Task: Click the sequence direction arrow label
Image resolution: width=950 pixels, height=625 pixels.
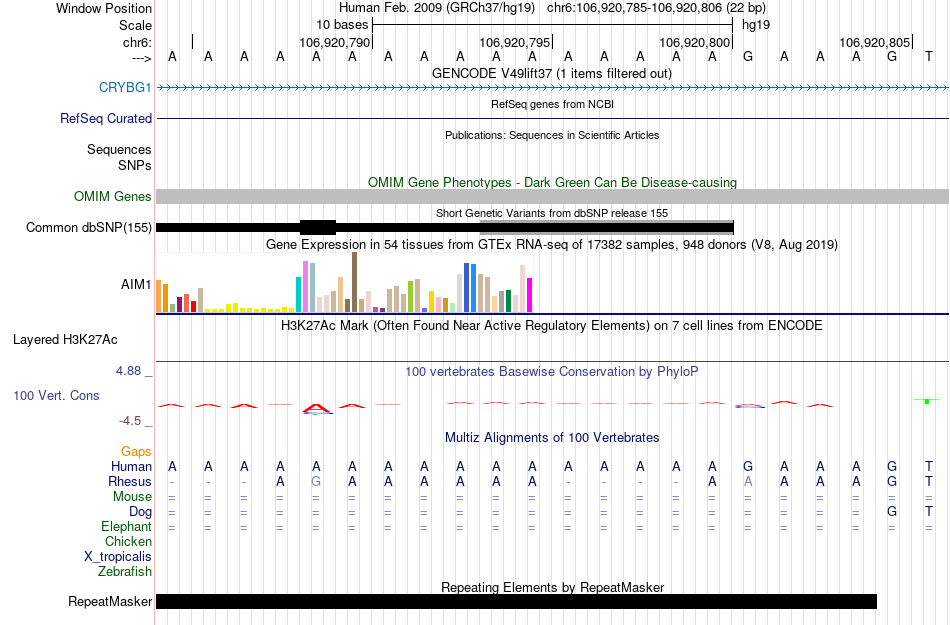Action: [x=141, y=58]
